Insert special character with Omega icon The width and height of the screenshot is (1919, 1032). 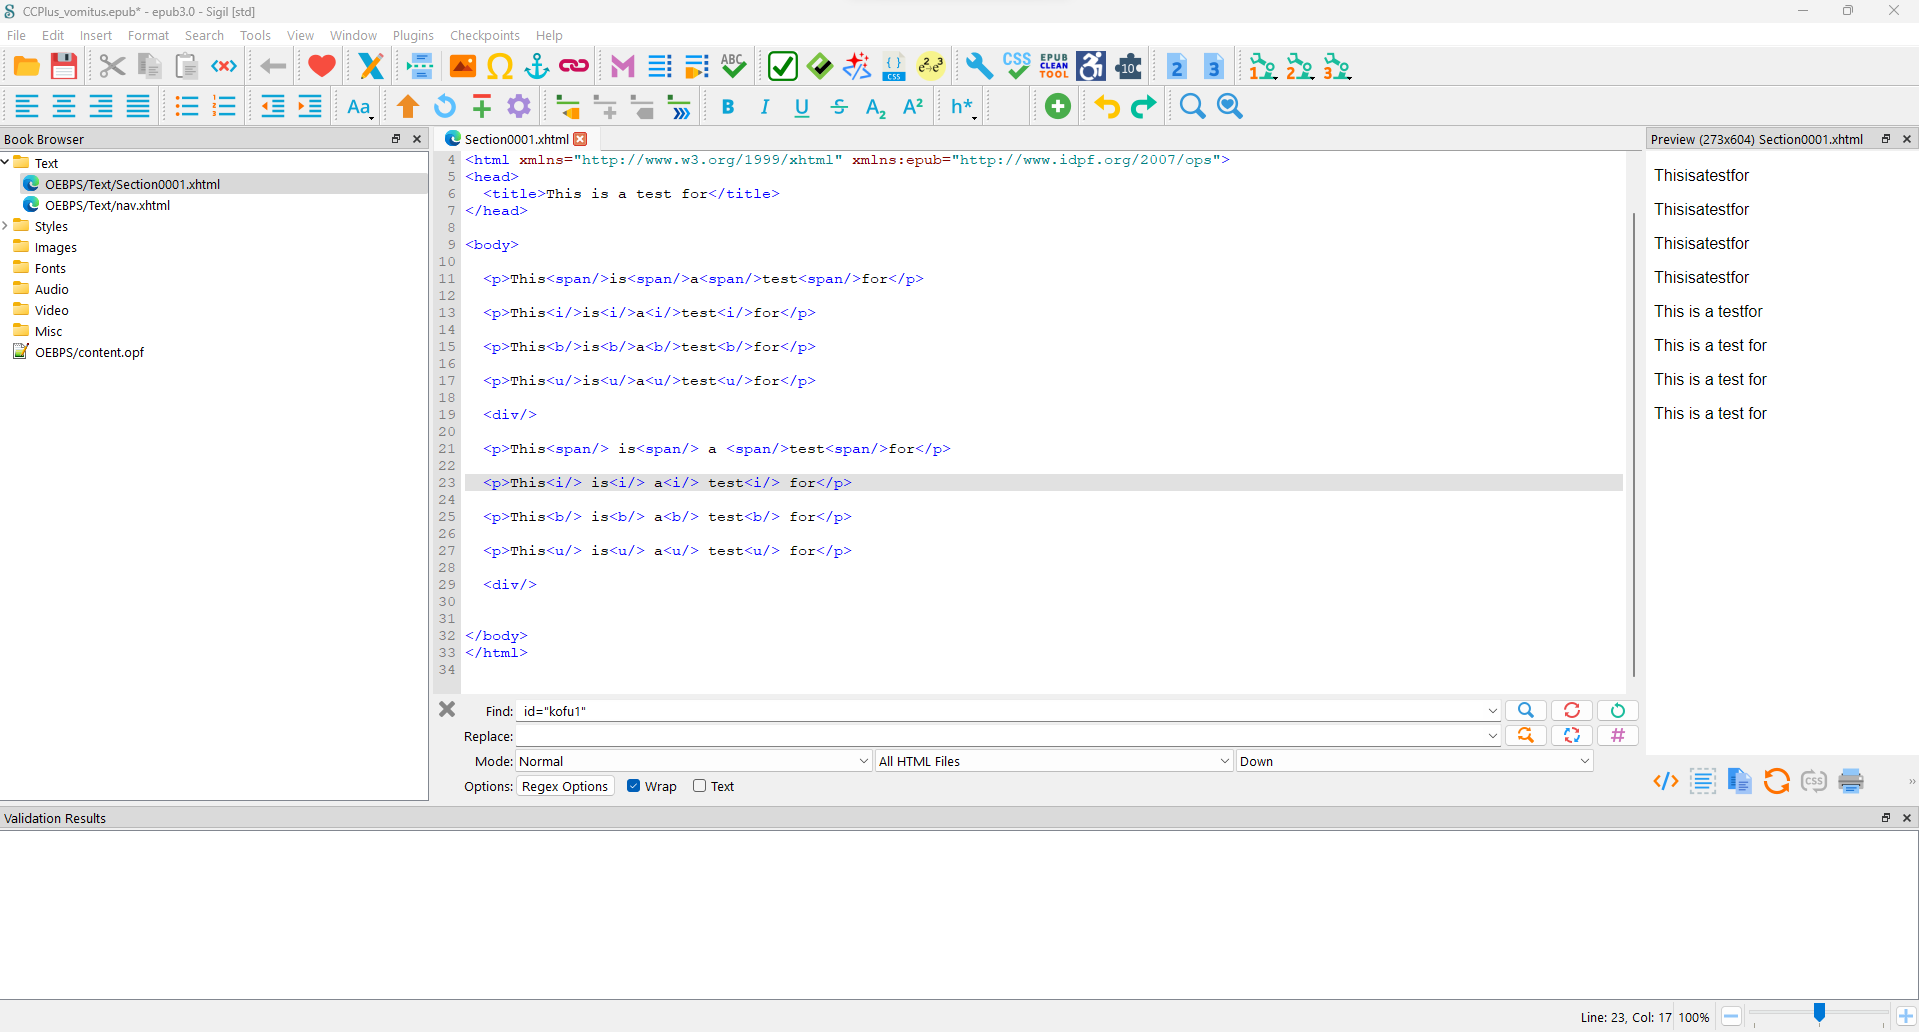pos(500,67)
